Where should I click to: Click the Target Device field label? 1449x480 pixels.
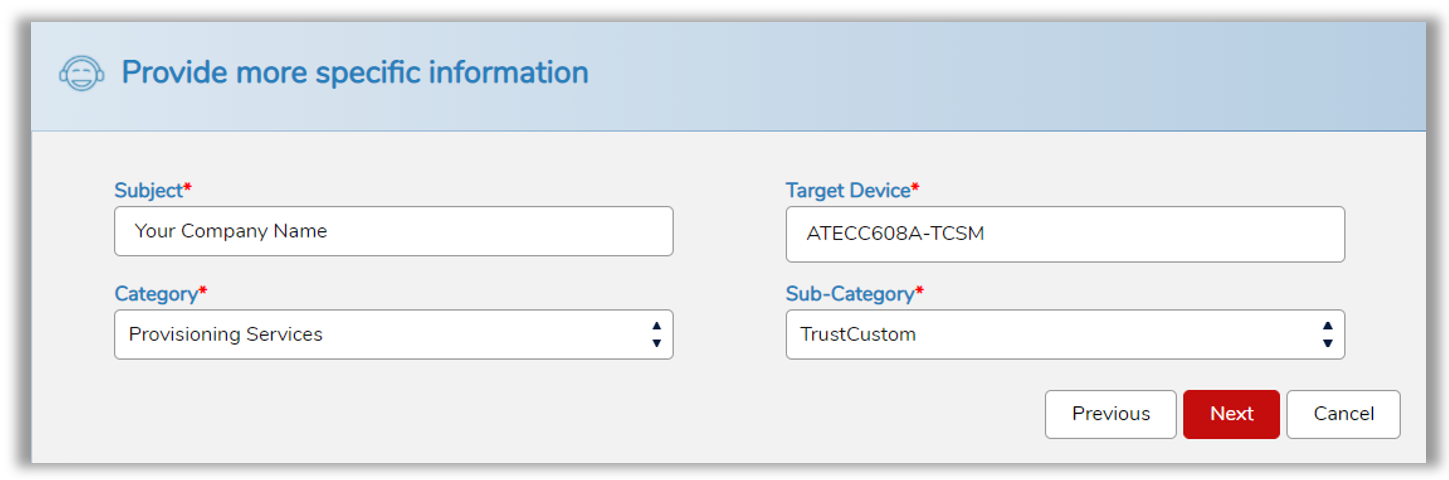coord(847,190)
